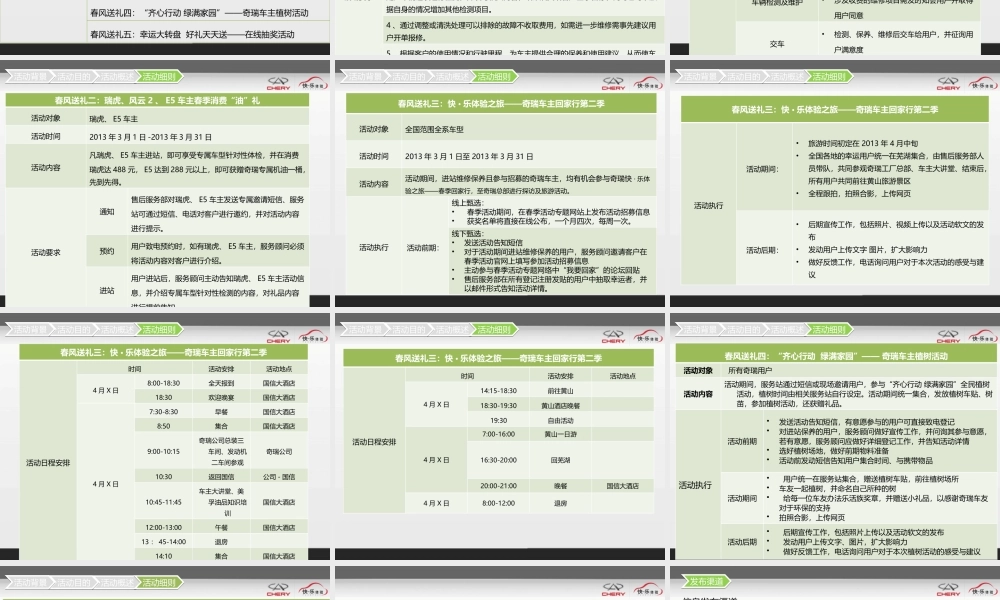Click the 活动期间 cell on the 旅游时间 slide
This screenshot has height=600, width=1000.
(763, 169)
